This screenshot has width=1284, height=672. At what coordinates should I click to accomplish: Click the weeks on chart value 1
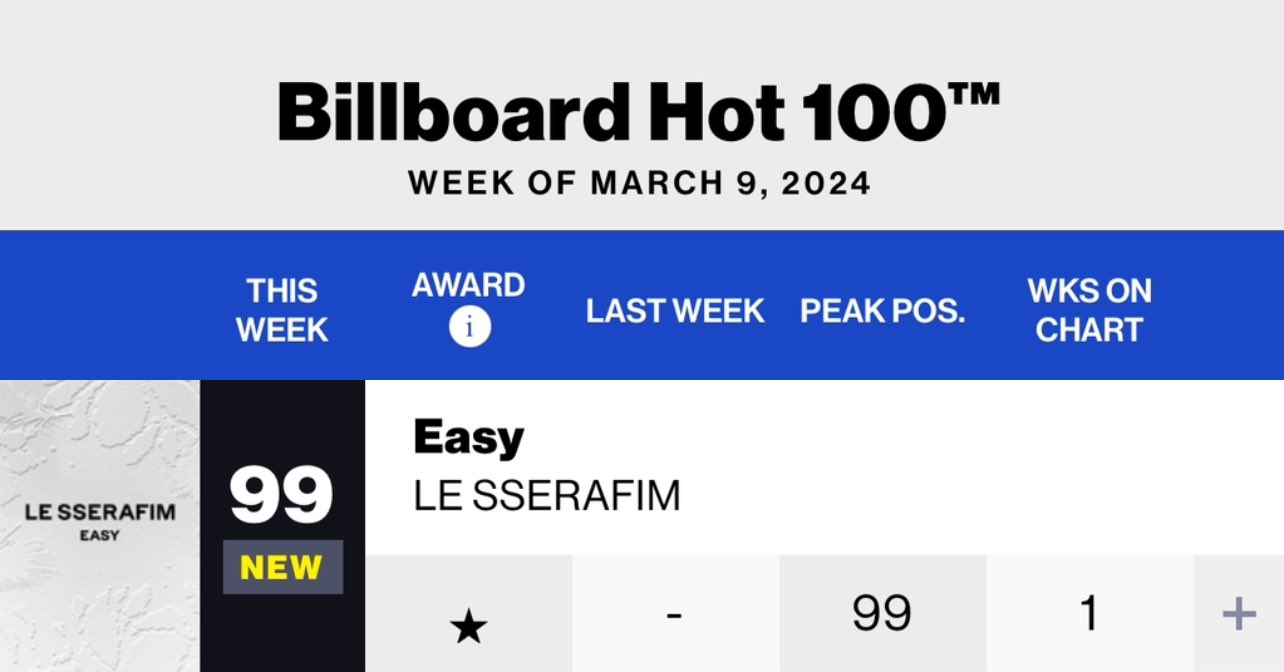[1089, 614]
